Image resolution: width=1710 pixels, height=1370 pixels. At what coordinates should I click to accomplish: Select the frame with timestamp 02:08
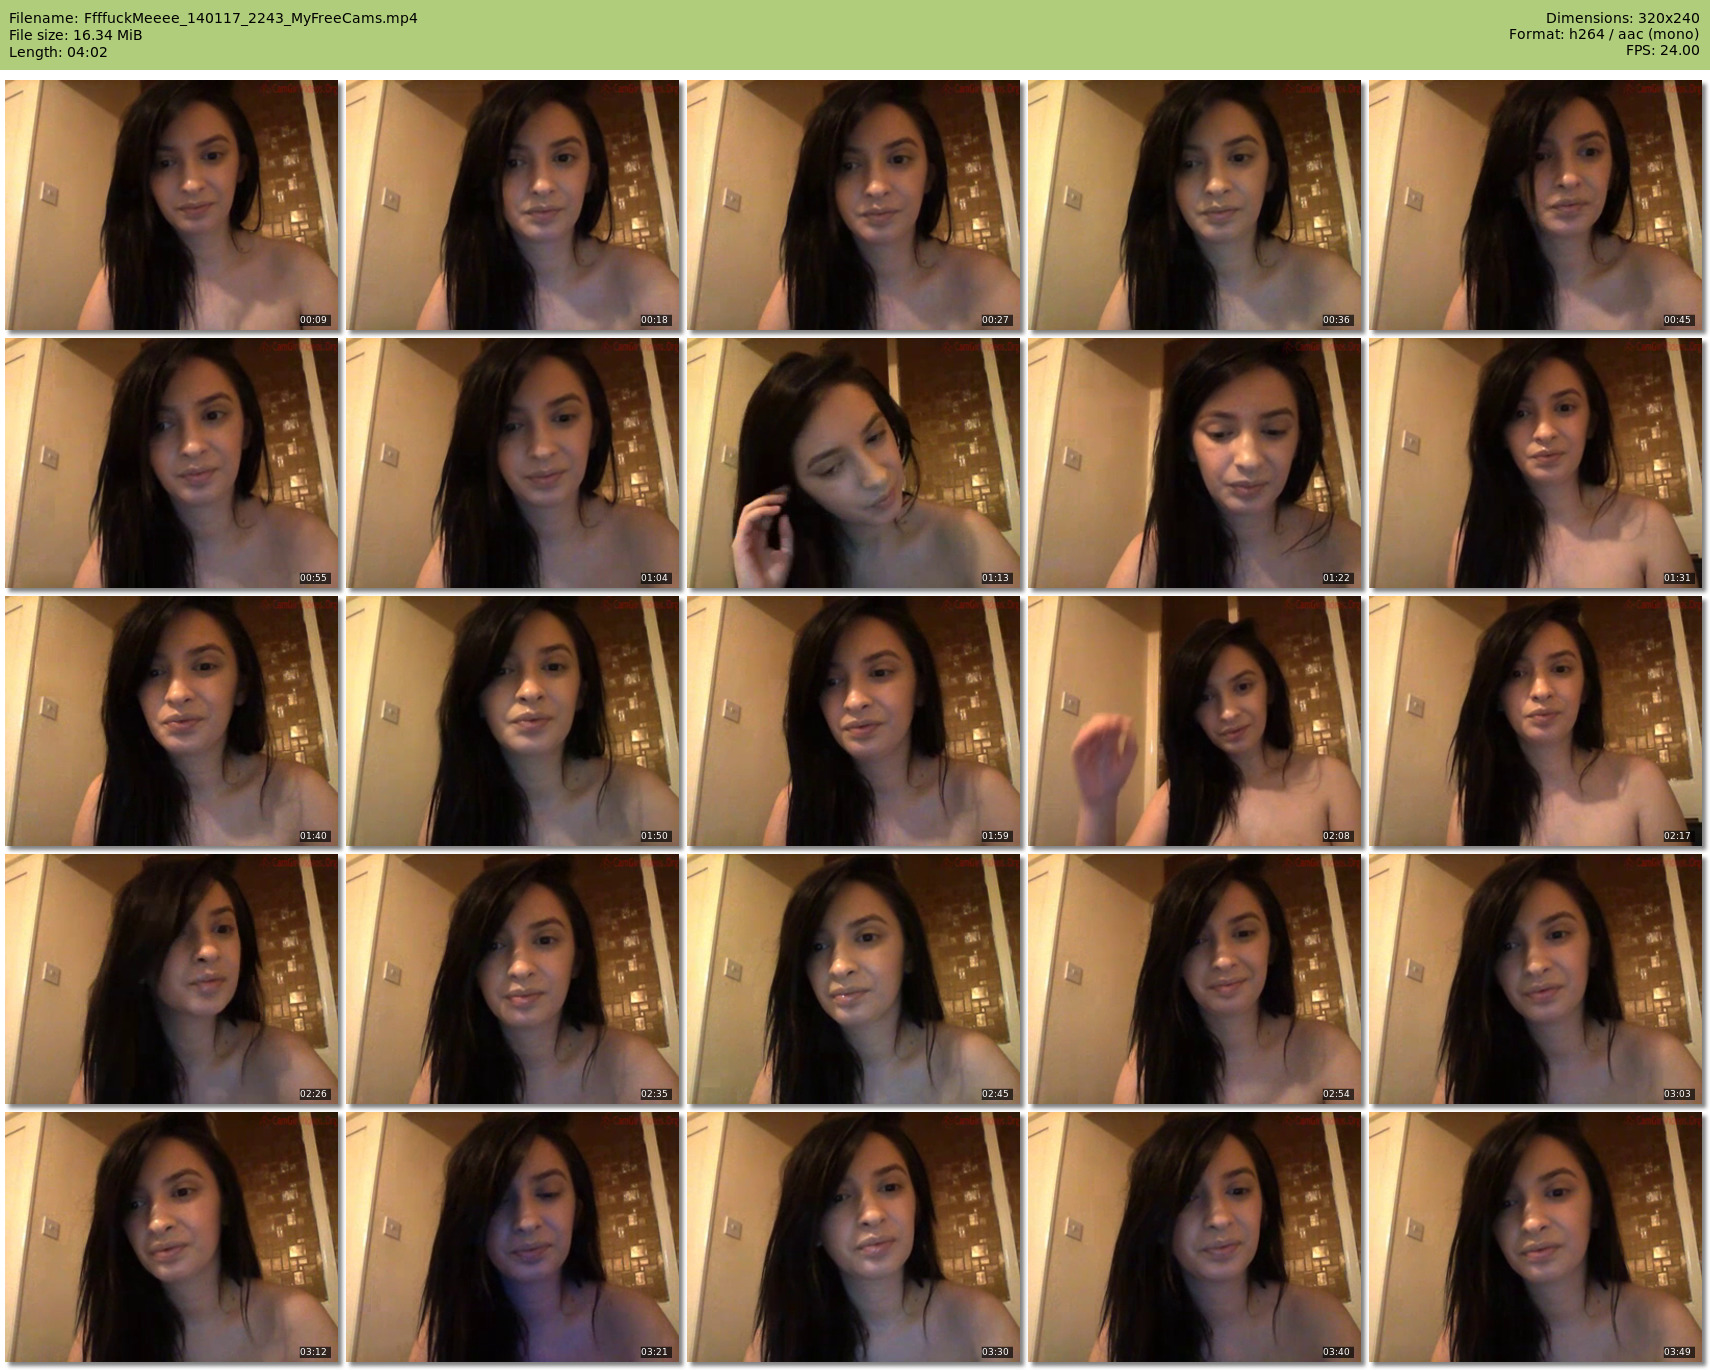[1195, 721]
